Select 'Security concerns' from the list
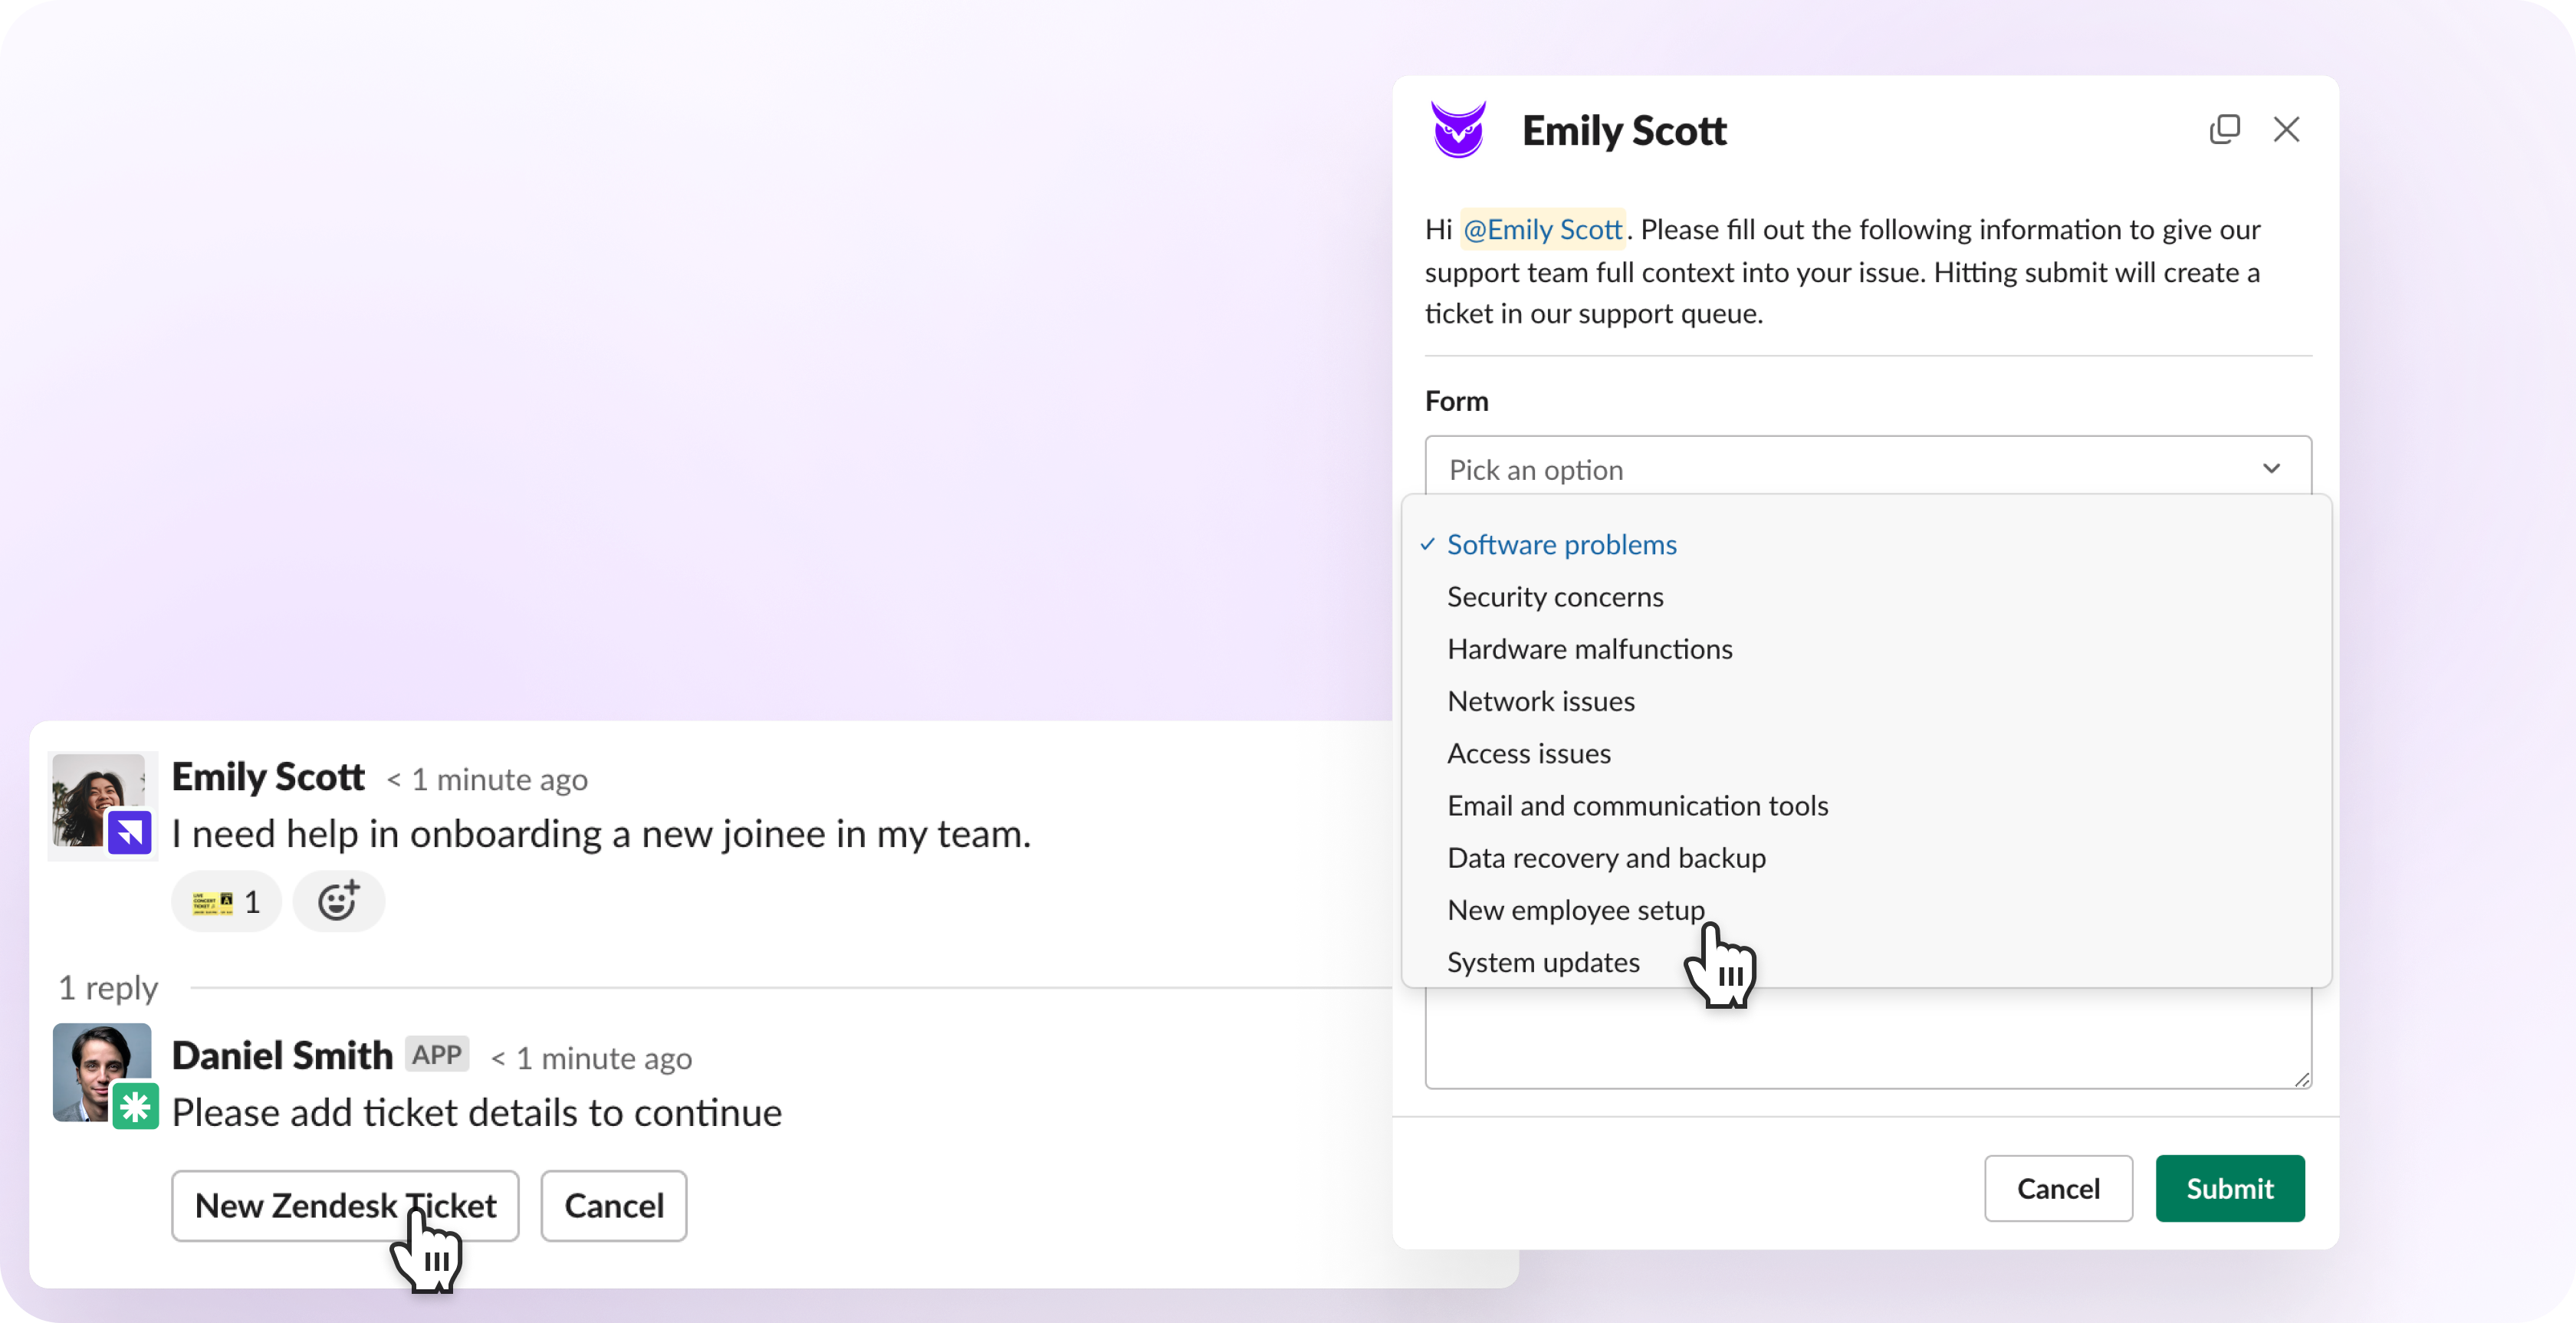Screen dimensions: 2576x1323 1554,594
